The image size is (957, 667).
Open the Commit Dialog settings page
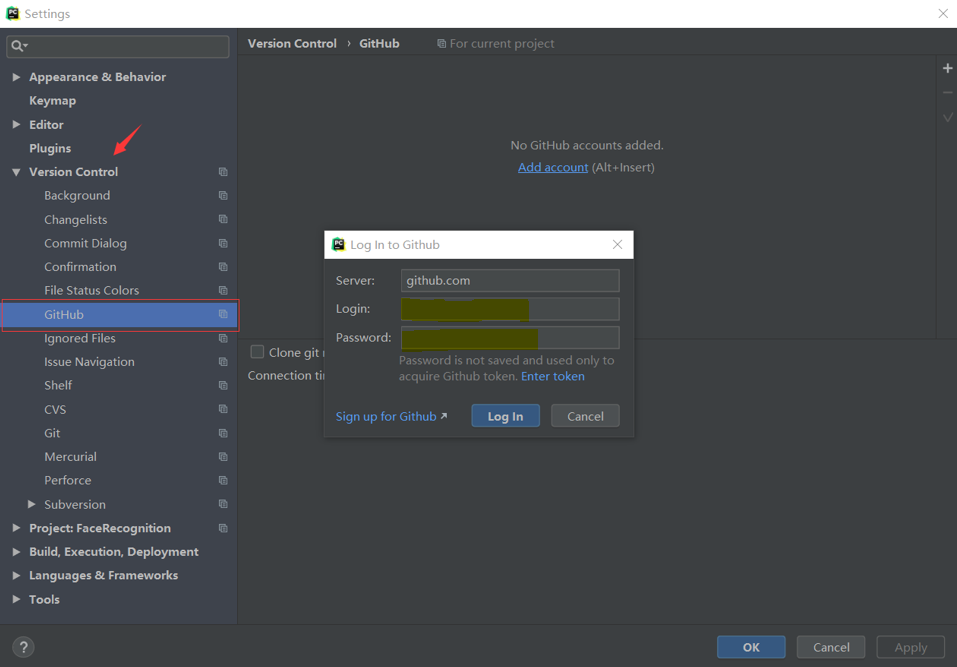(85, 243)
